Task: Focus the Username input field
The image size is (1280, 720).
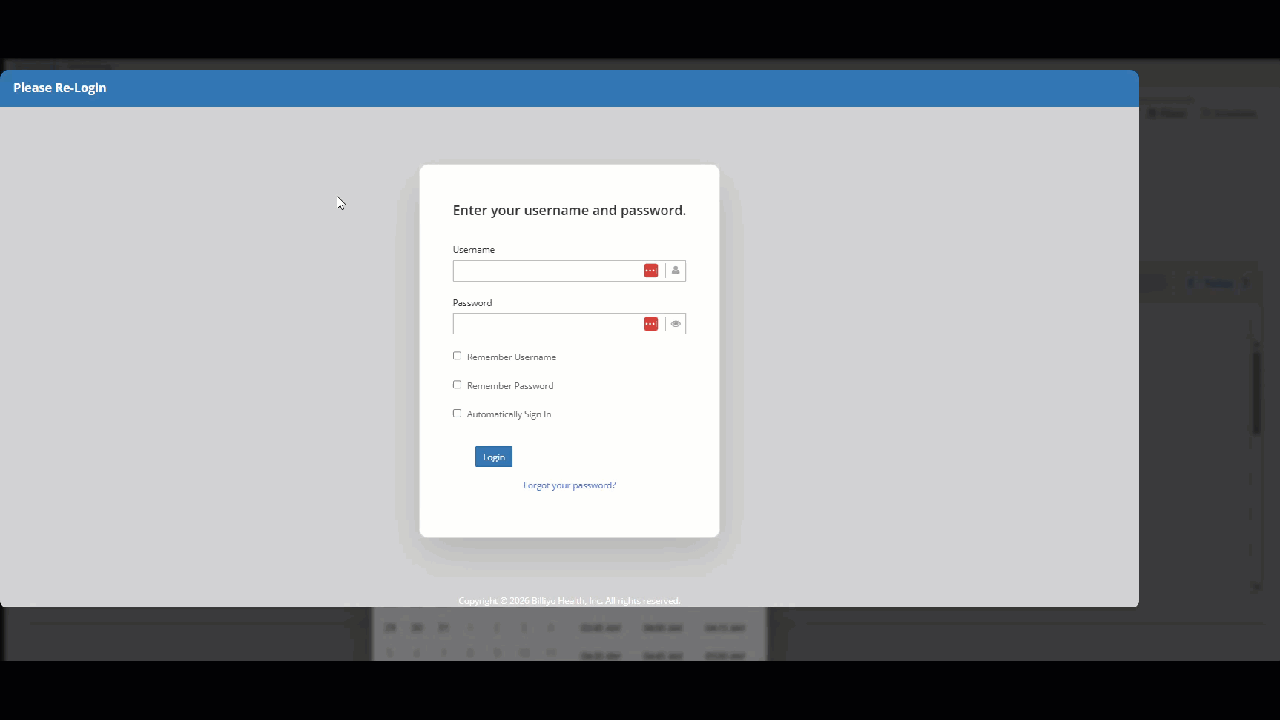Action: pyautogui.click(x=546, y=271)
